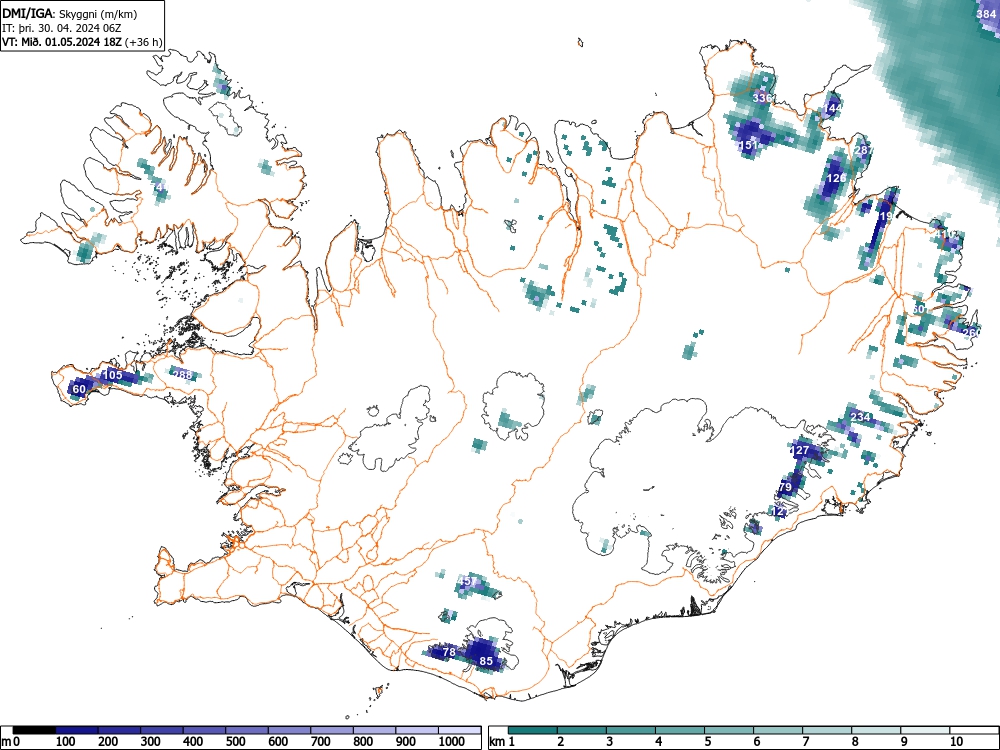Viewport: 1000px width, 750px height.
Task: Select the 78 visibility value label
Action: [449, 652]
